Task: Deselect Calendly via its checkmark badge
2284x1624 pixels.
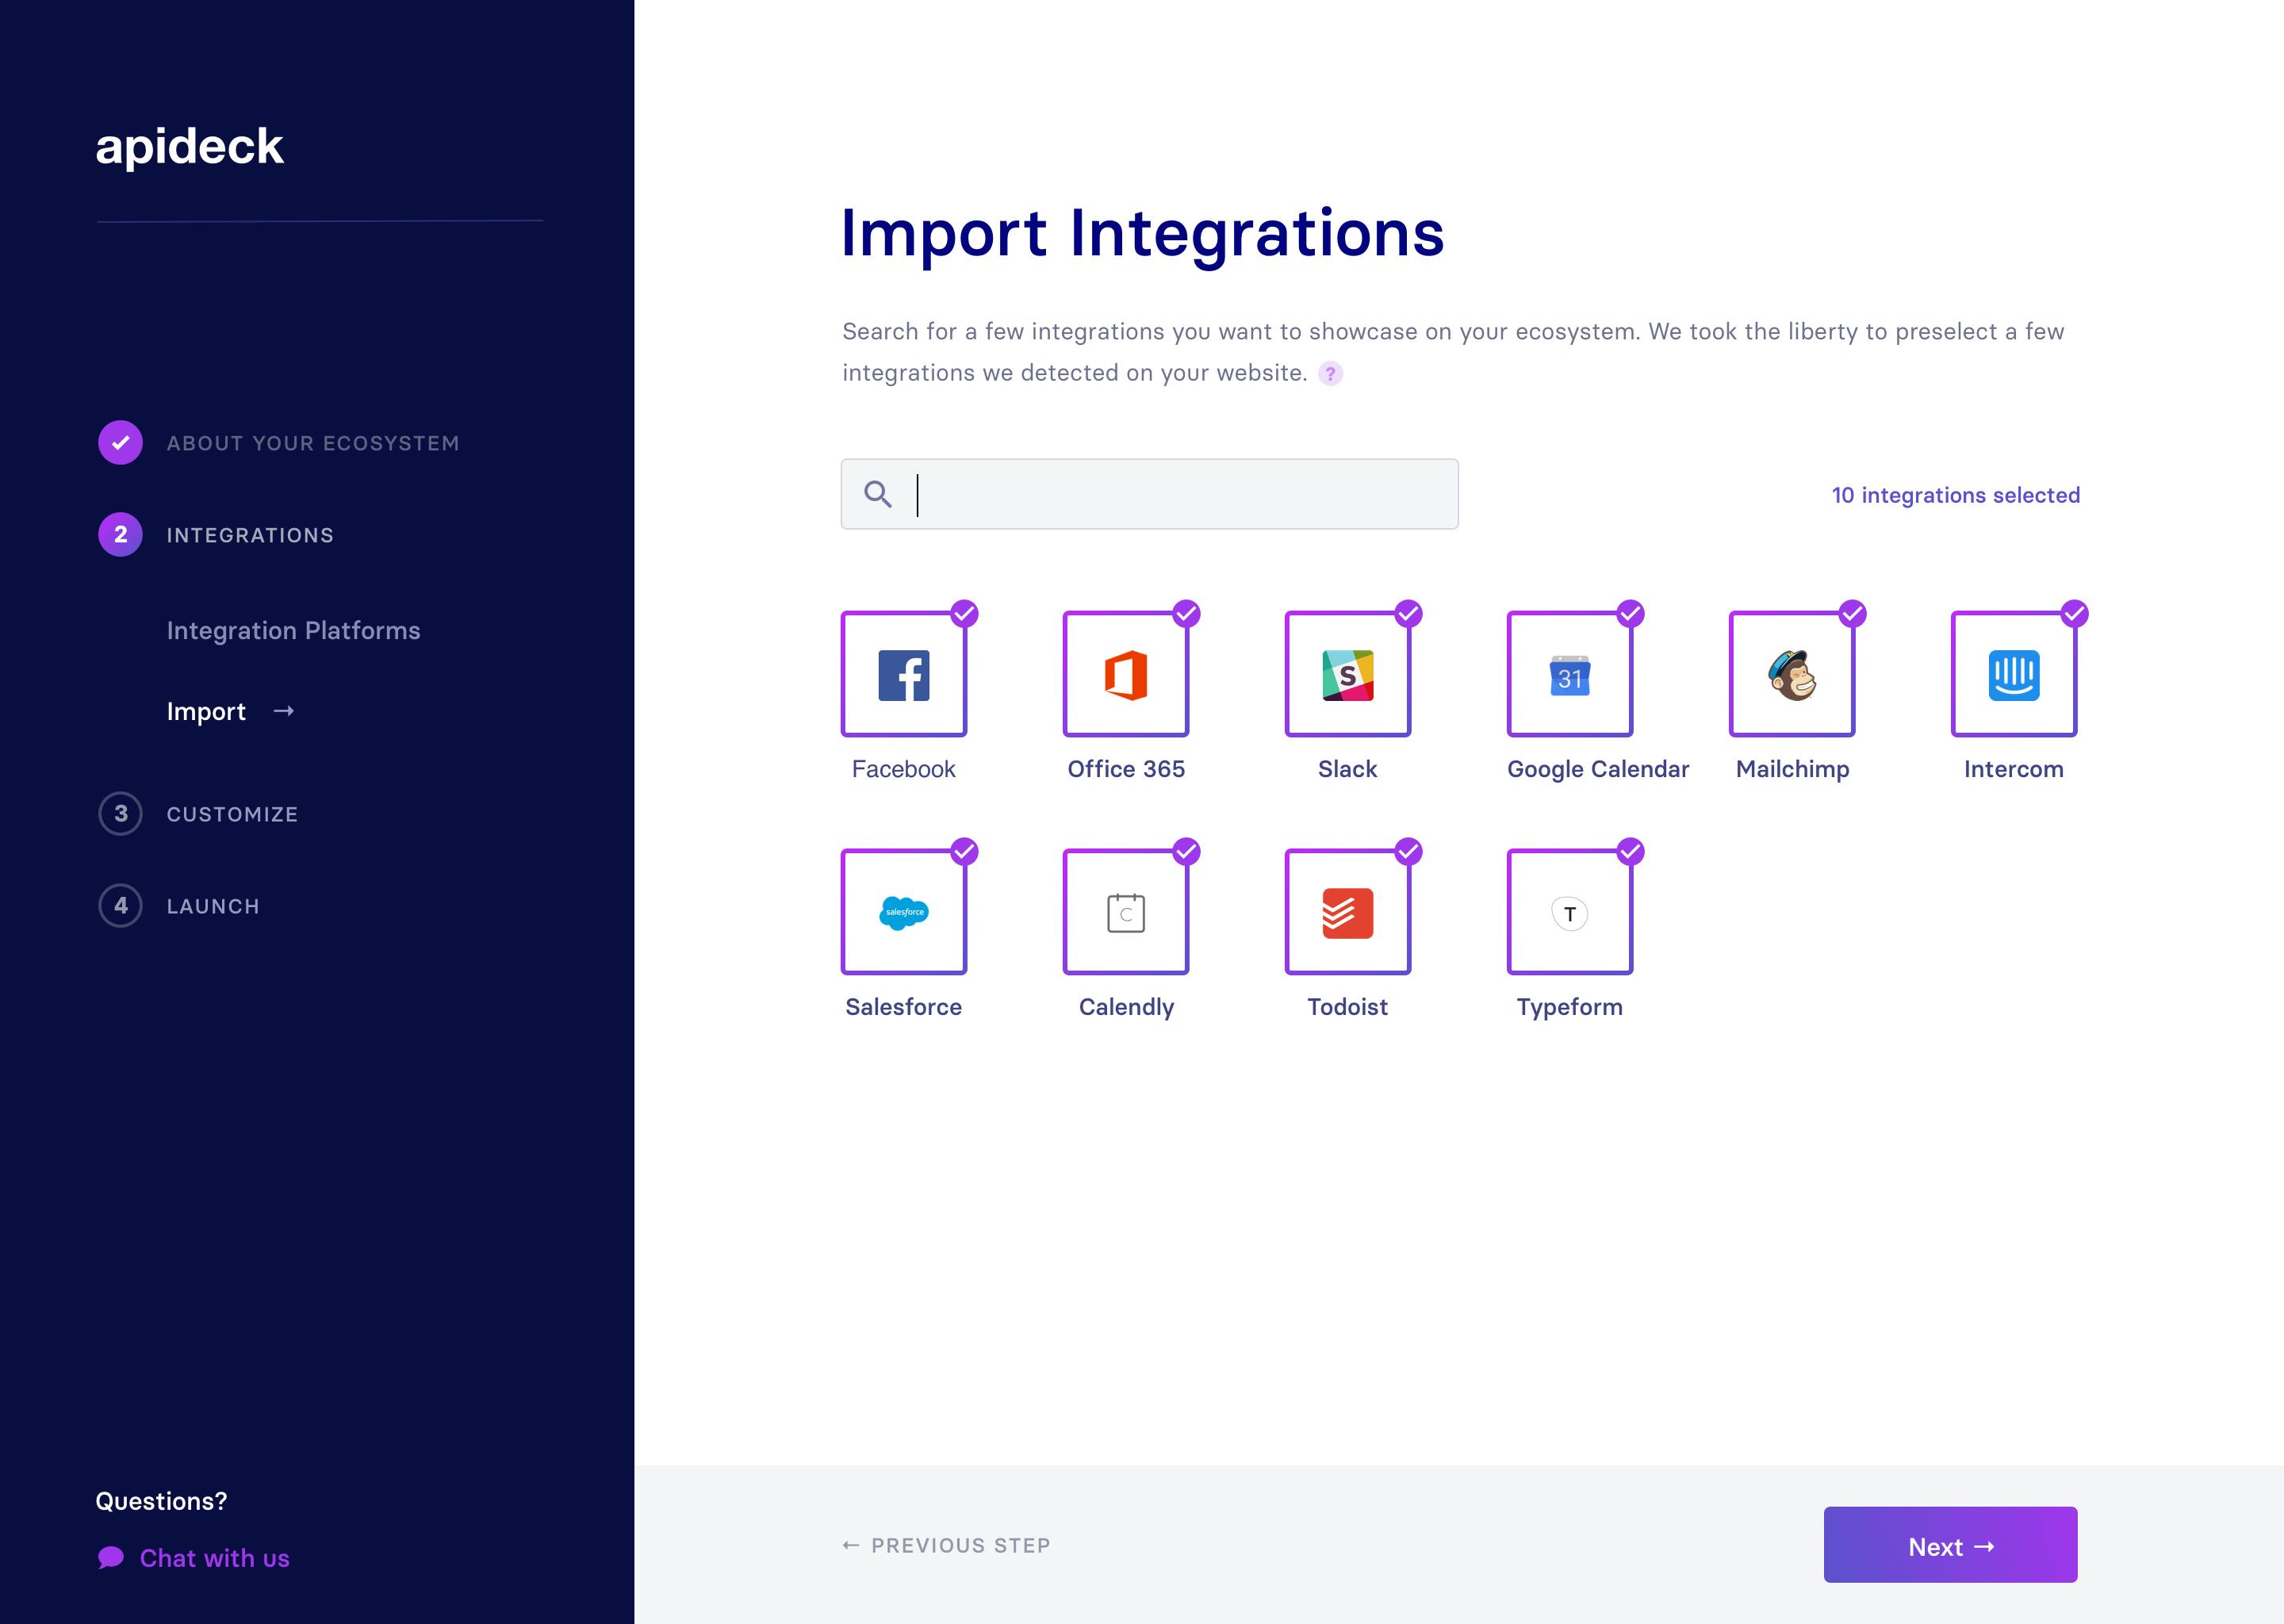Action: (1186, 851)
